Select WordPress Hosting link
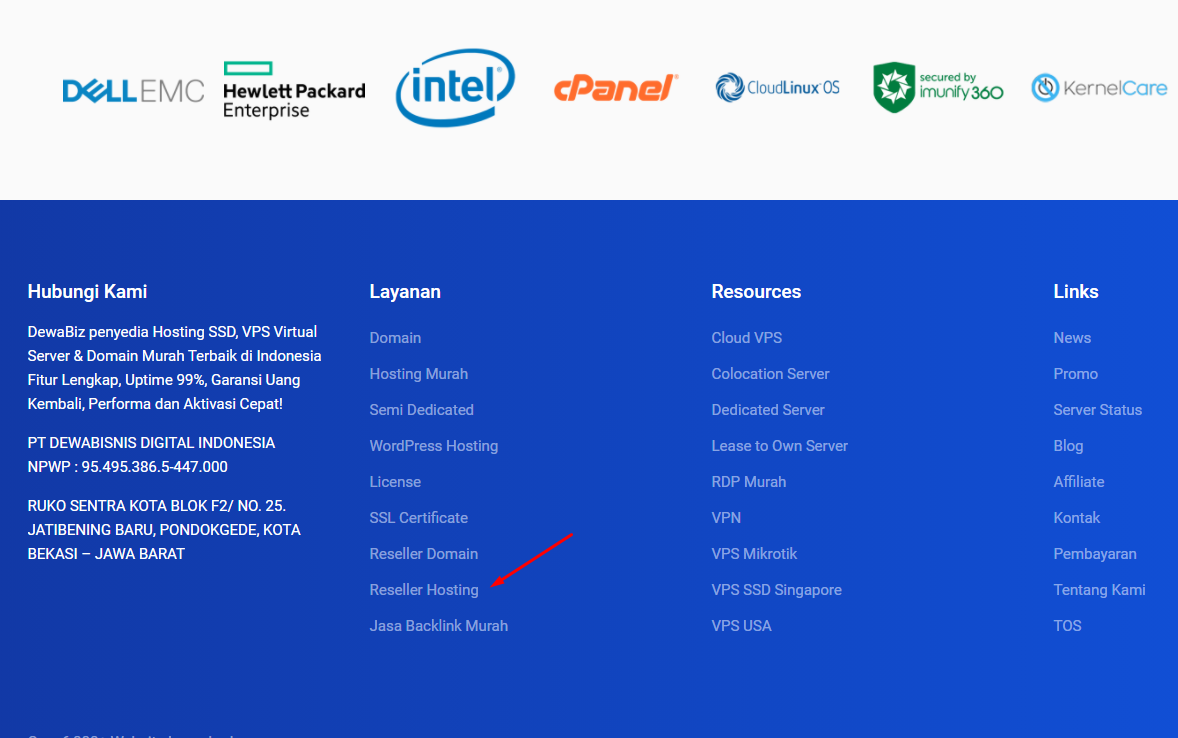This screenshot has width=1178, height=738. click(433, 446)
